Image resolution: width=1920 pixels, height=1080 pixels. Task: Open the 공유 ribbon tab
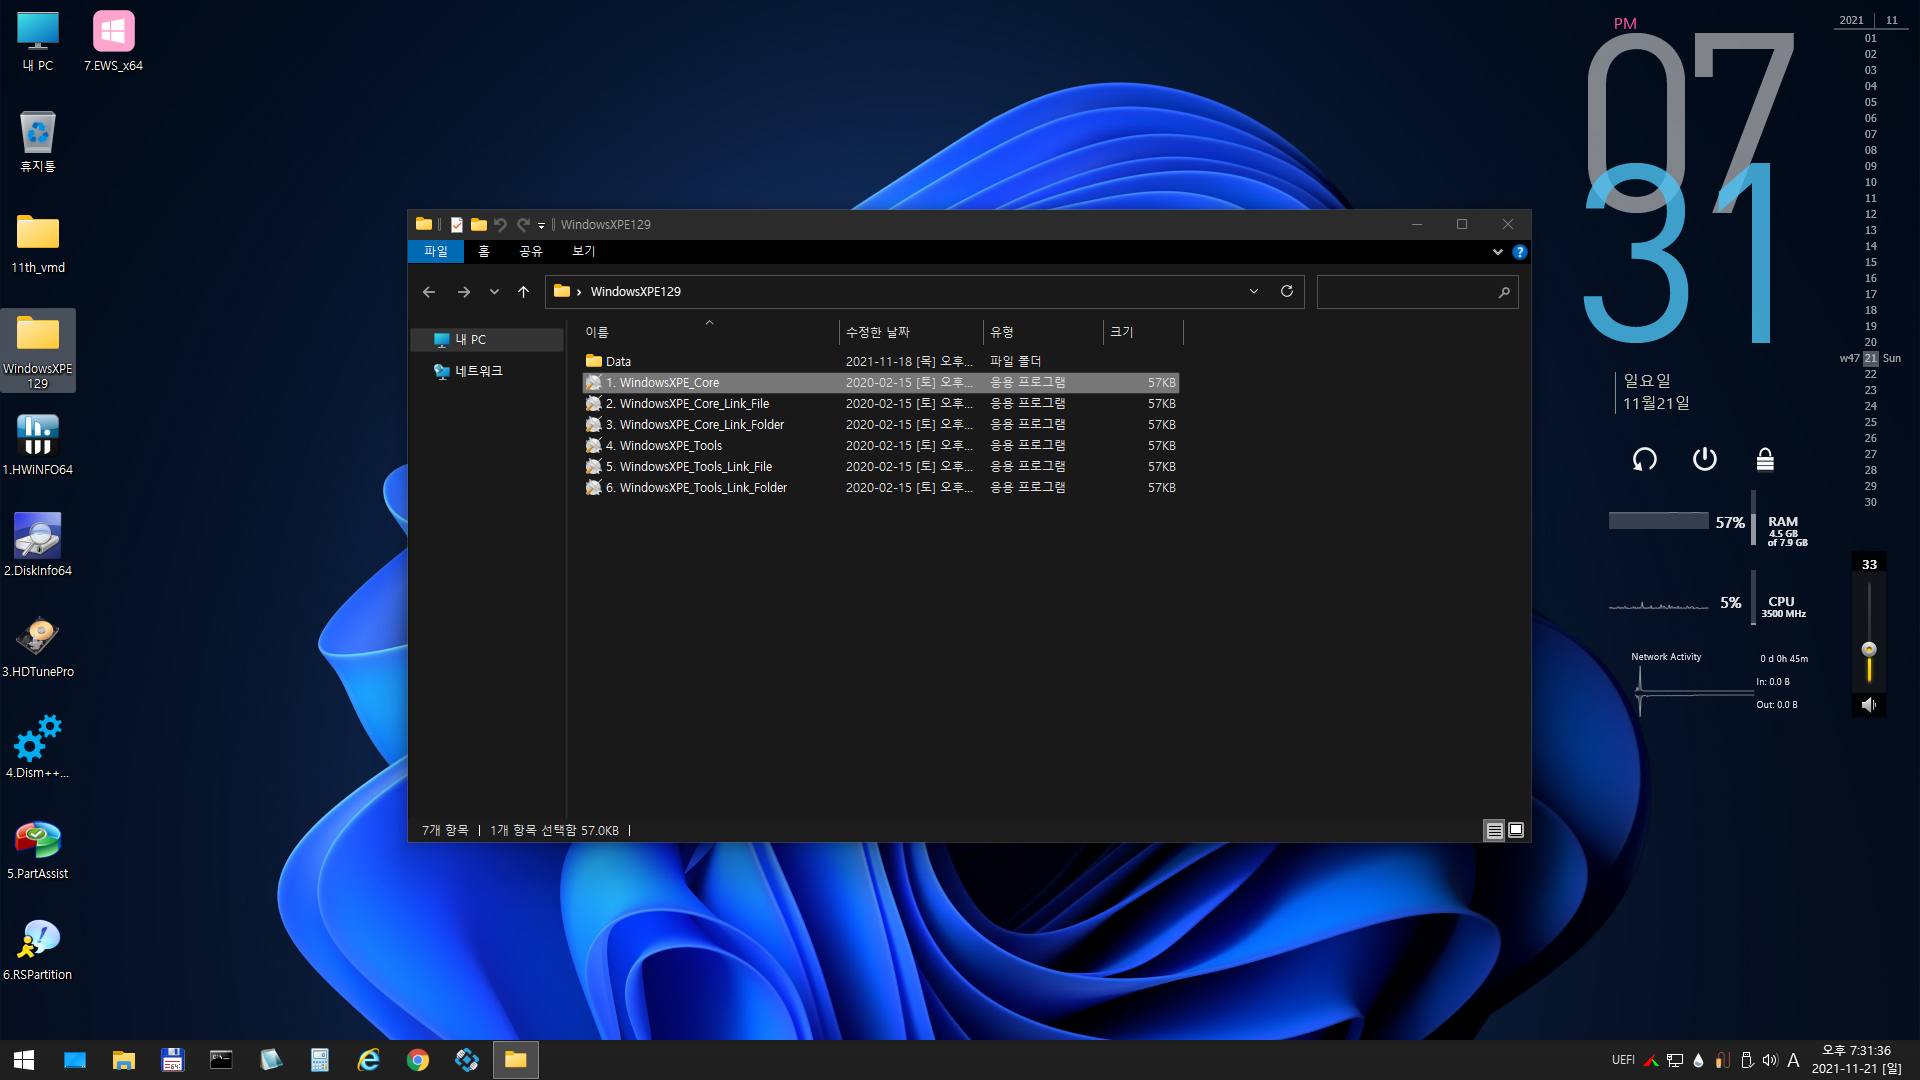click(x=531, y=252)
